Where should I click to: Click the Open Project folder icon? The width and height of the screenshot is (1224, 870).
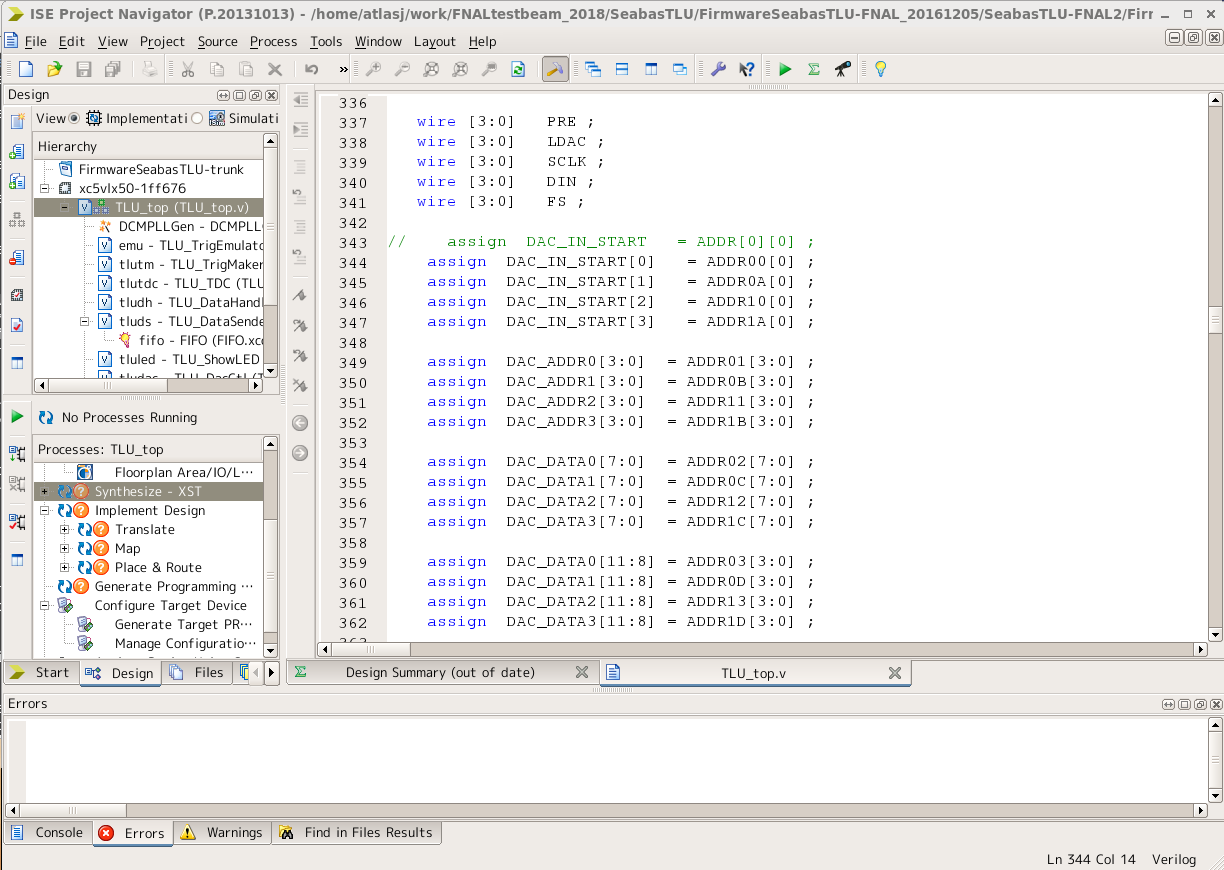click(55, 69)
